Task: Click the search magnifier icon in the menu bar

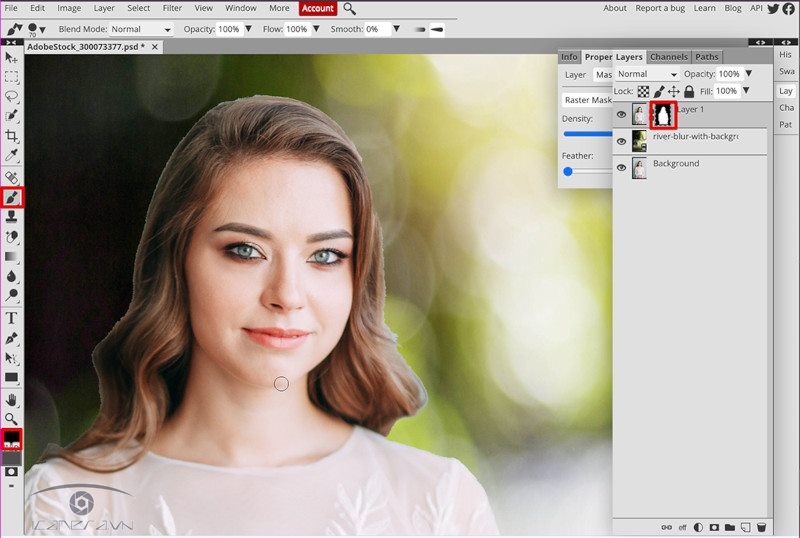Action: point(349,8)
